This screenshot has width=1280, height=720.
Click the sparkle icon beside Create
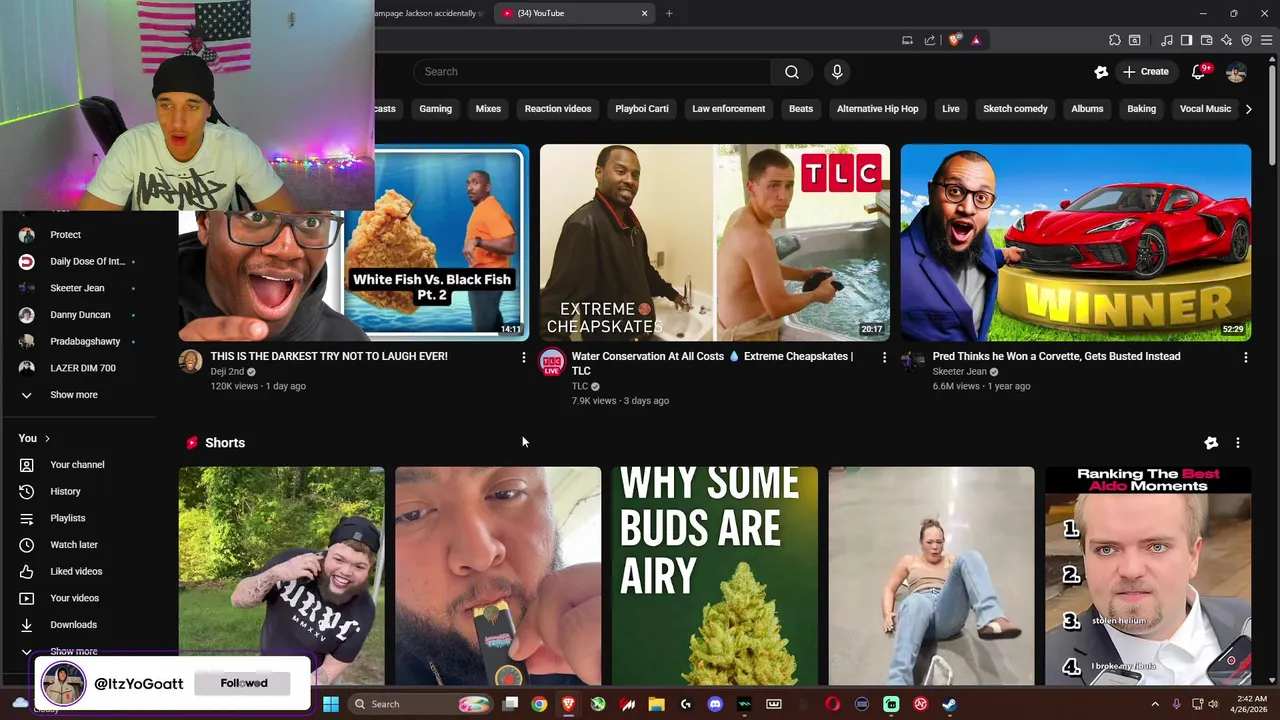pyautogui.click(x=1101, y=72)
